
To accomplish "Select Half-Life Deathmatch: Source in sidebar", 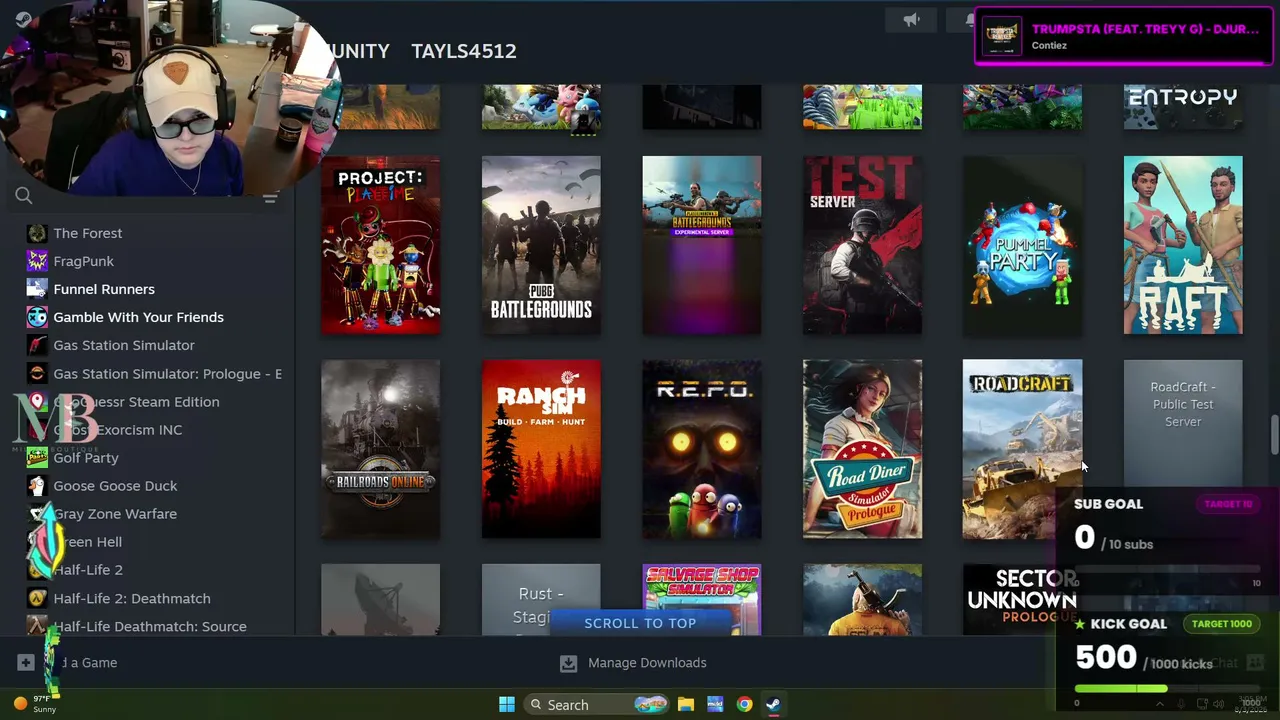I will (150, 626).
